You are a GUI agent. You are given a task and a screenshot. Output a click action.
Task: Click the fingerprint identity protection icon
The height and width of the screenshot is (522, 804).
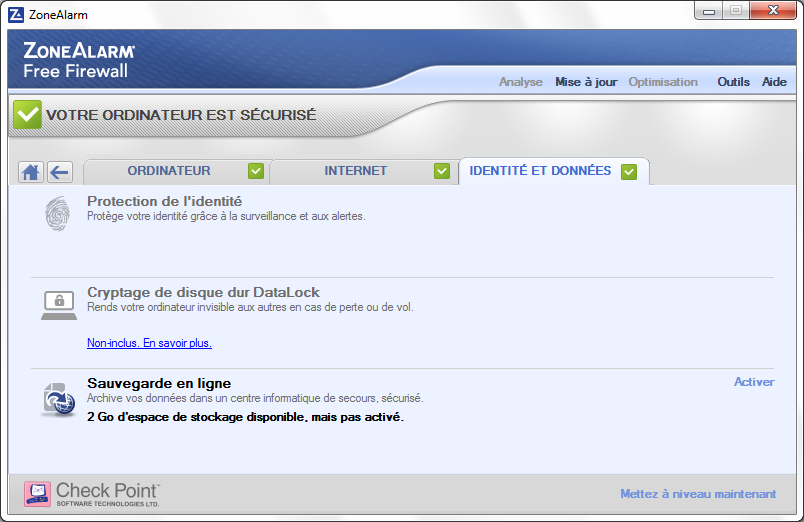point(57,213)
